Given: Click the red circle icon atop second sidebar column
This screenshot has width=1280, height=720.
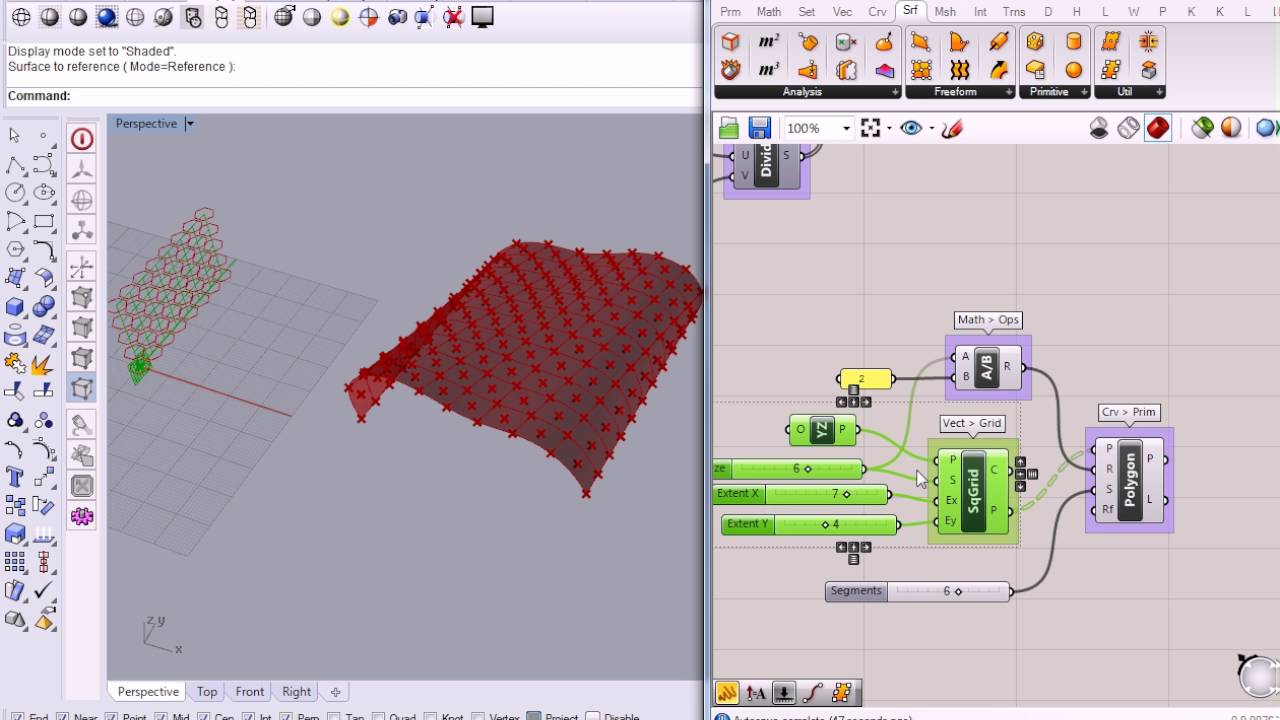Looking at the screenshot, I should click(82, 139).
